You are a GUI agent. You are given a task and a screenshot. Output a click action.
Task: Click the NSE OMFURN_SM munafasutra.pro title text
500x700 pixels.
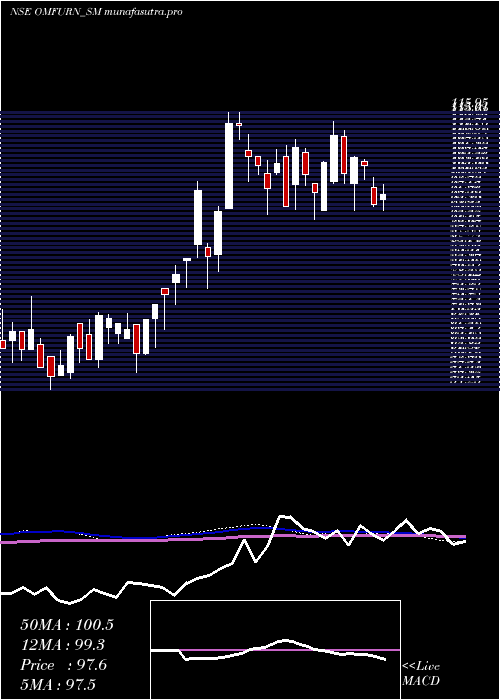click(96, 12)
